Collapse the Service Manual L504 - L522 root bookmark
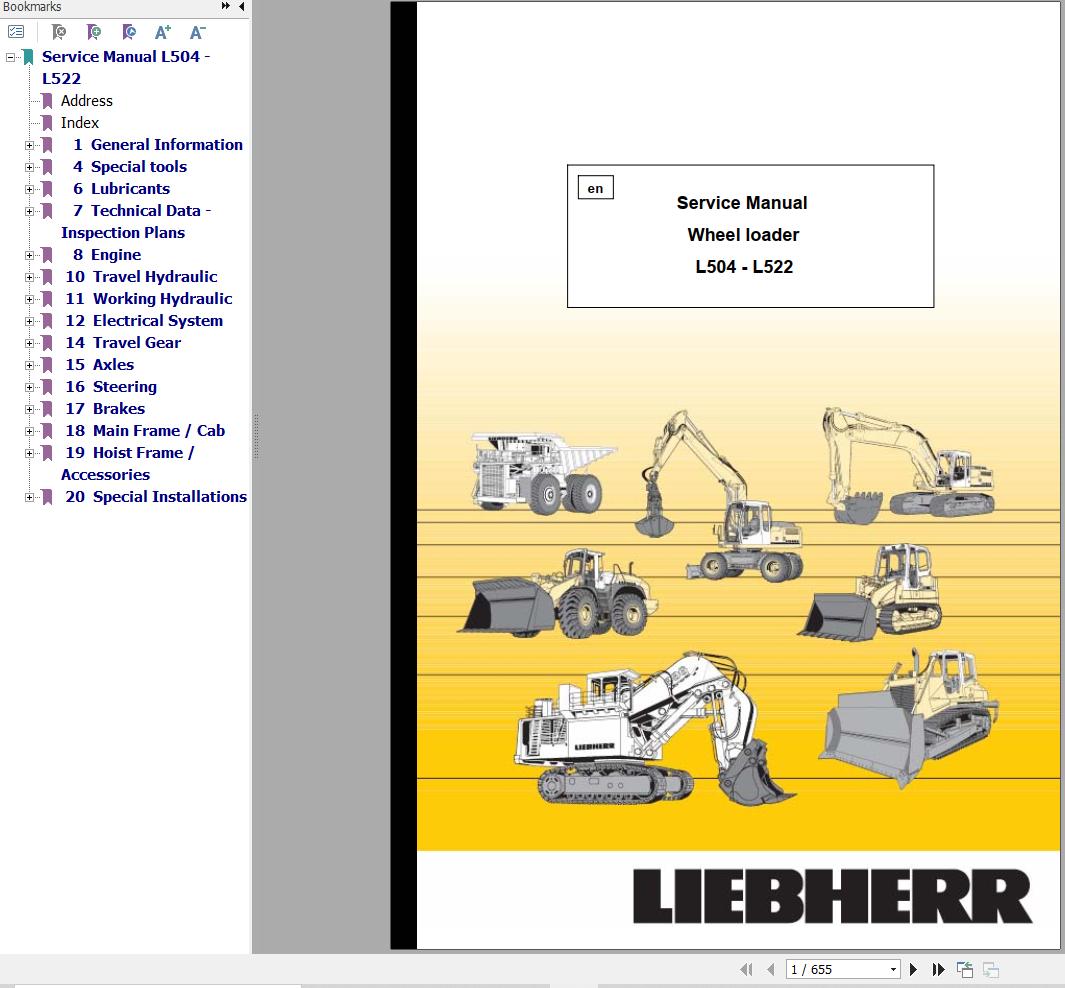The height and width of the screenshot is (988, 1065). click(10, 57)
